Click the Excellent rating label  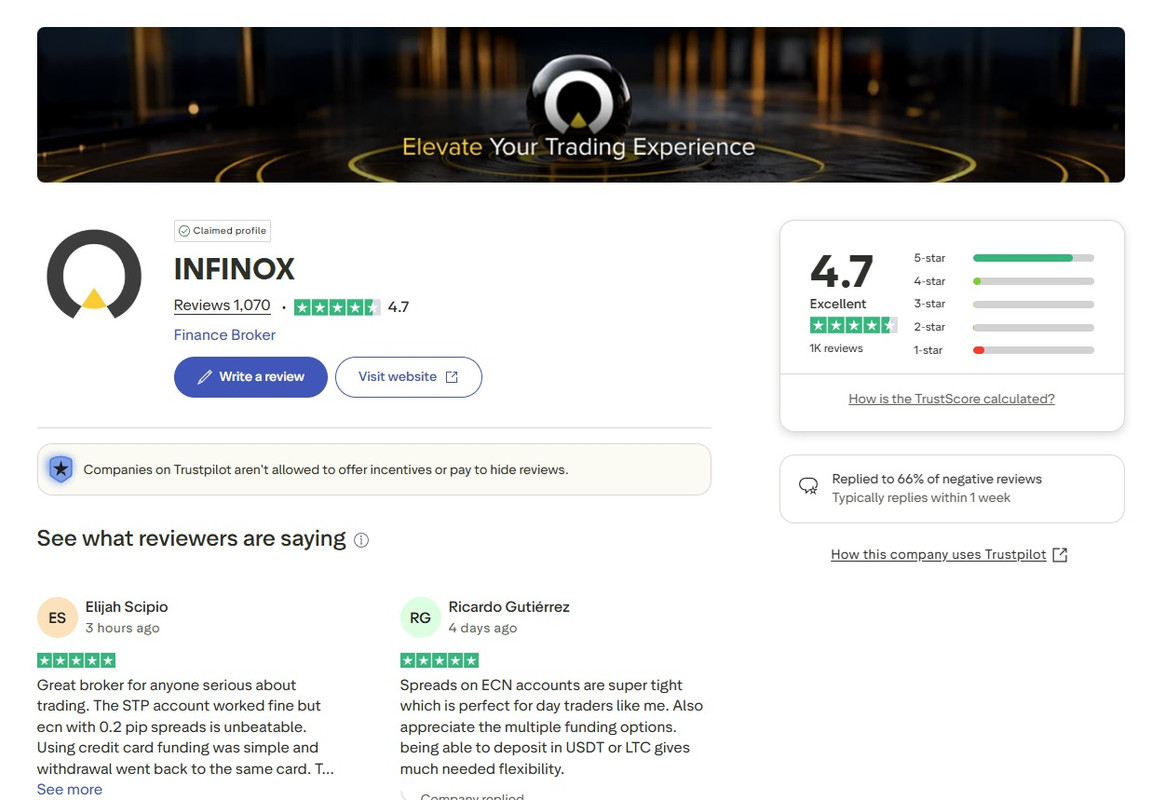838,304
